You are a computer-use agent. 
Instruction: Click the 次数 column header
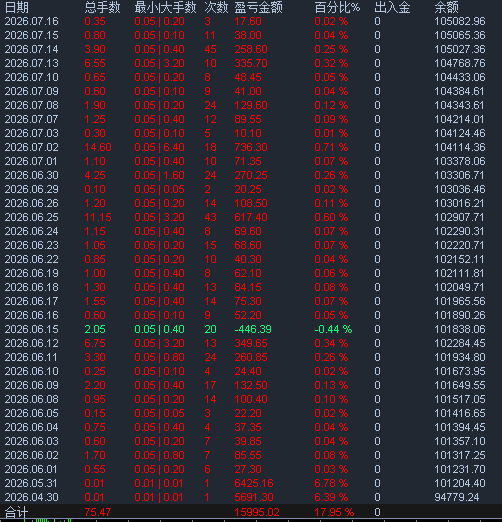pyautogui.click(x=216, y=7)
